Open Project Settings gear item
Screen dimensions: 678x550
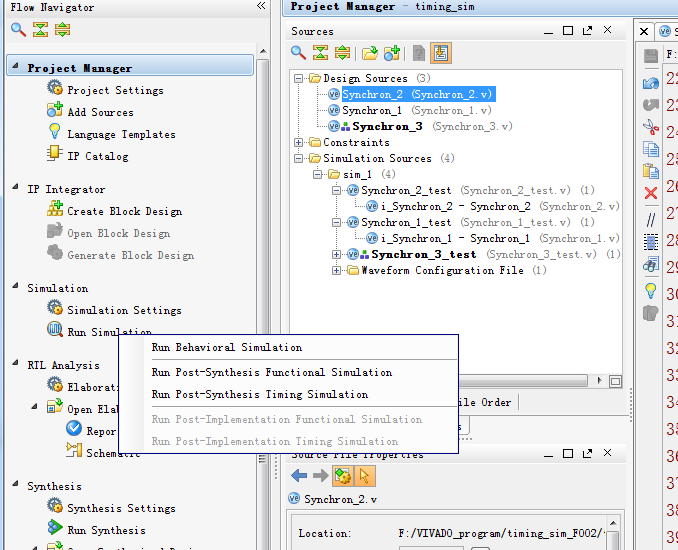click(x=105, y=90)
